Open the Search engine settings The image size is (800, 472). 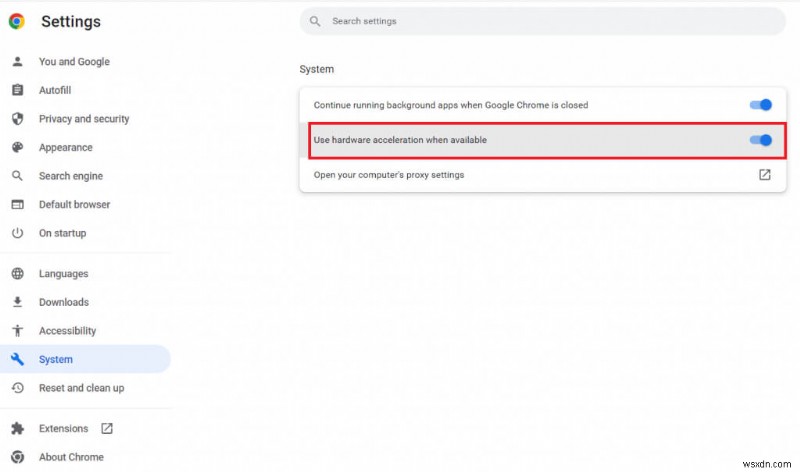(x=71, y=176)
